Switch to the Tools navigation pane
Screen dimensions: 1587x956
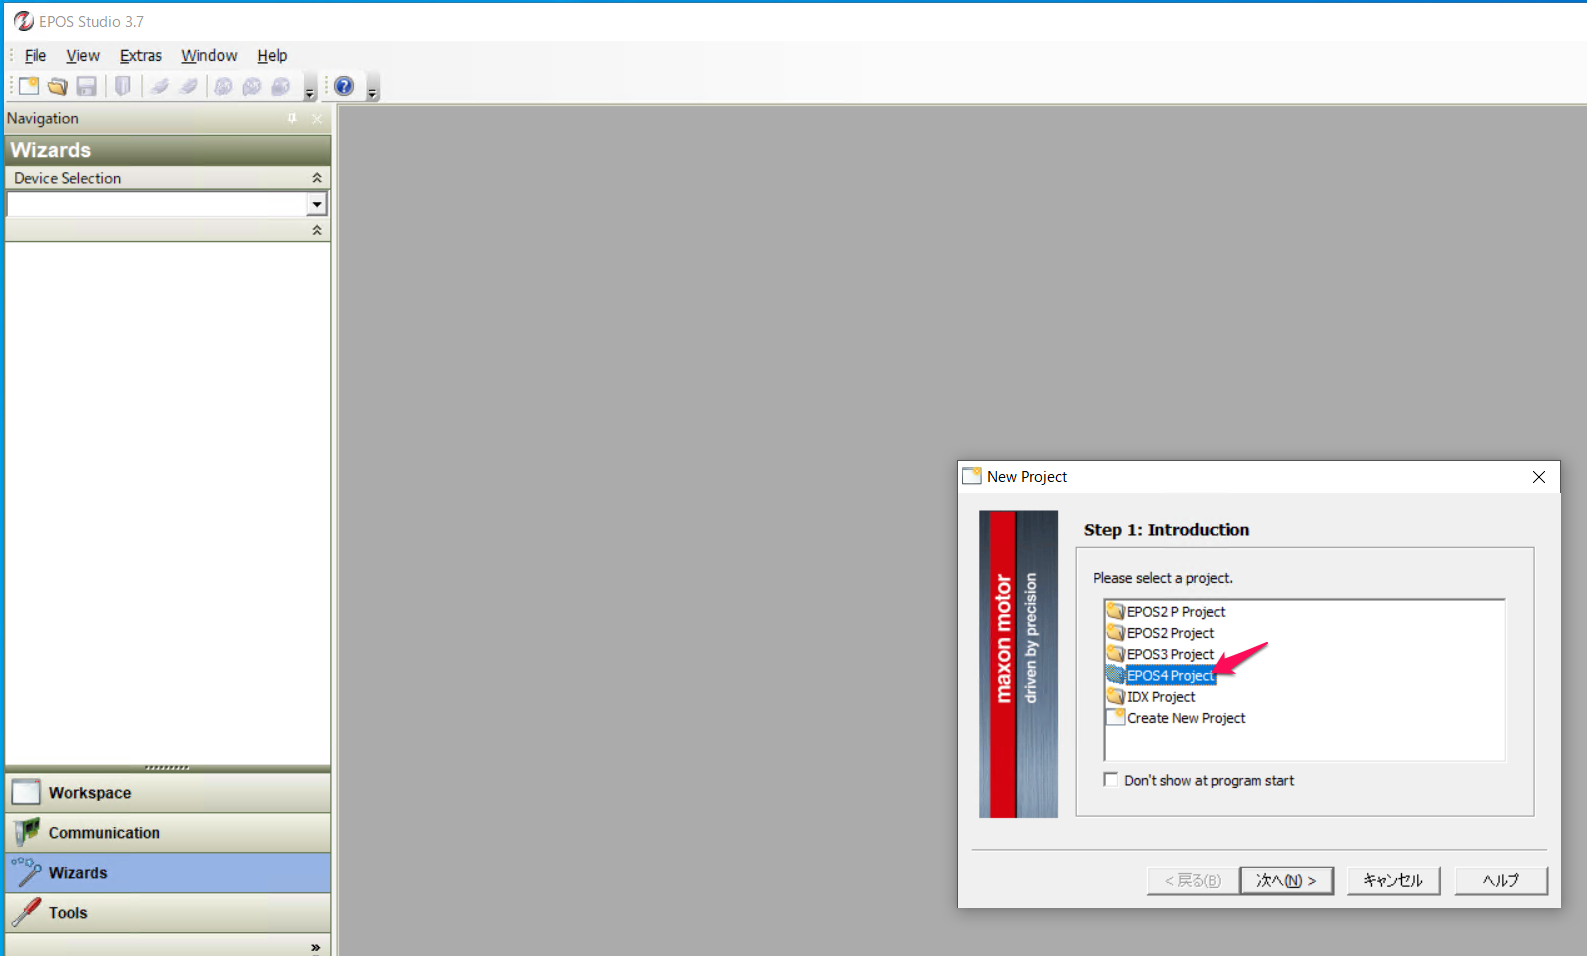coord(168,913)
